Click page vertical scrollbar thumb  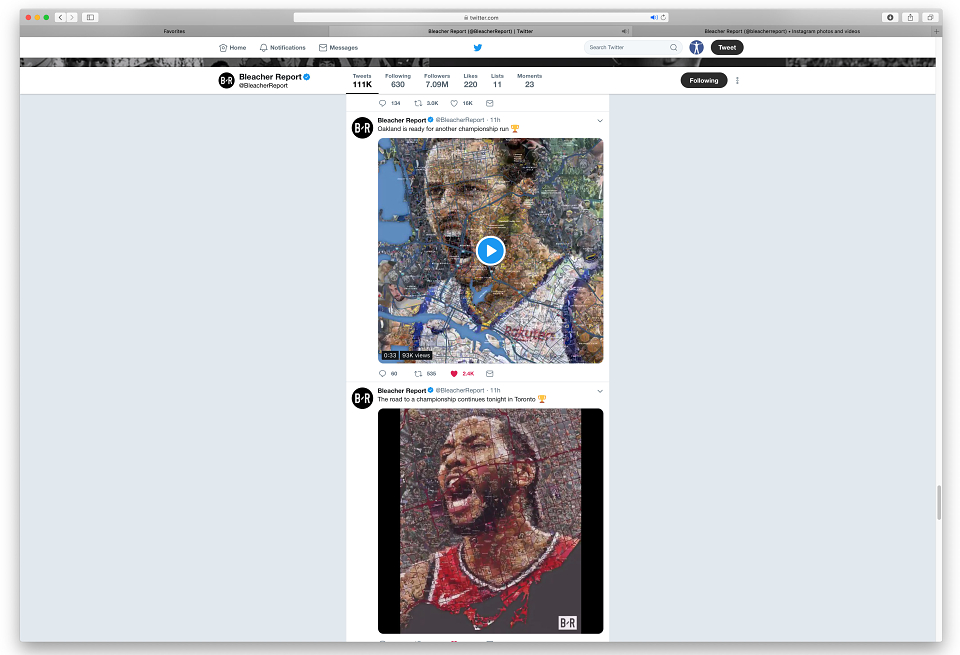(939, 503)
